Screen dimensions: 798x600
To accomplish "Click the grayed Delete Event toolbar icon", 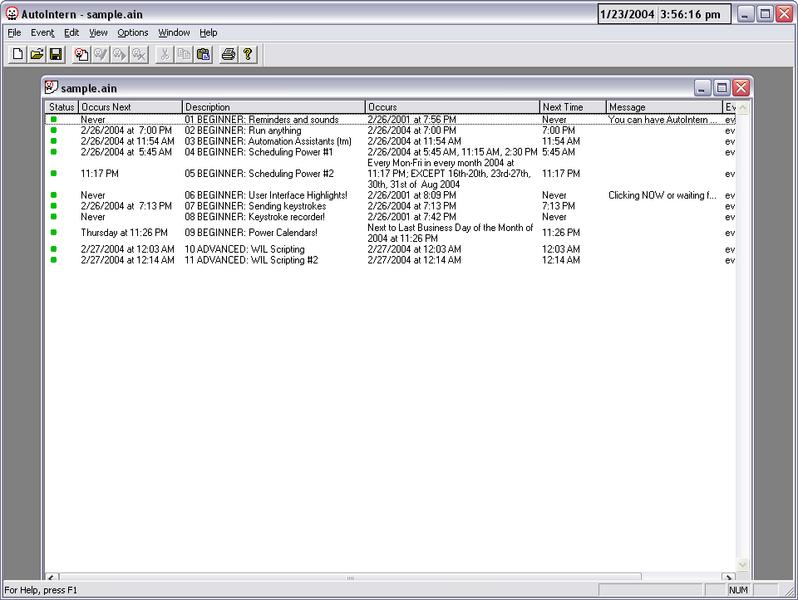I will point(139,54).
